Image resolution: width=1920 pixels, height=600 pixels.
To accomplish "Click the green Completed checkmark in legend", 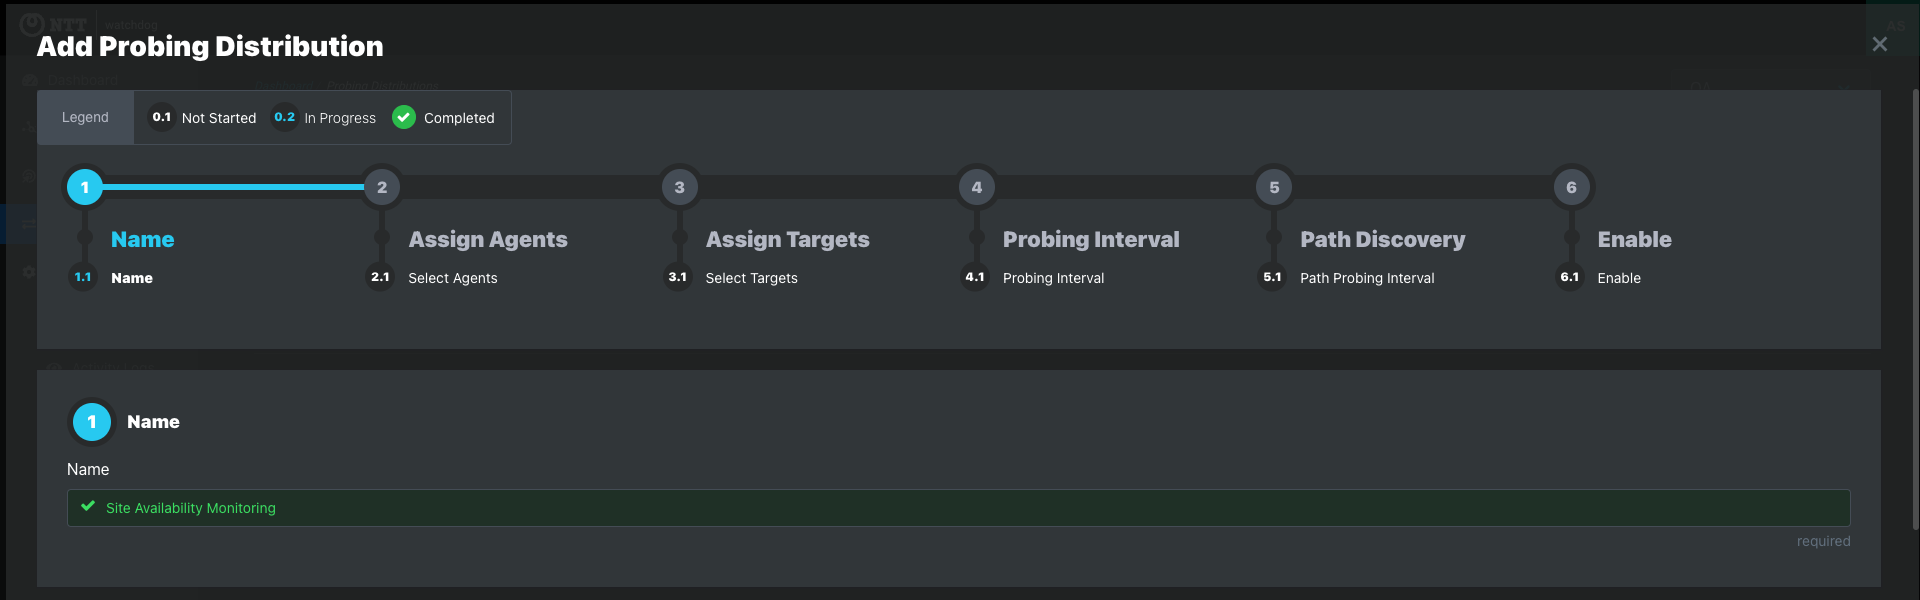I will [x=404, y=117].
